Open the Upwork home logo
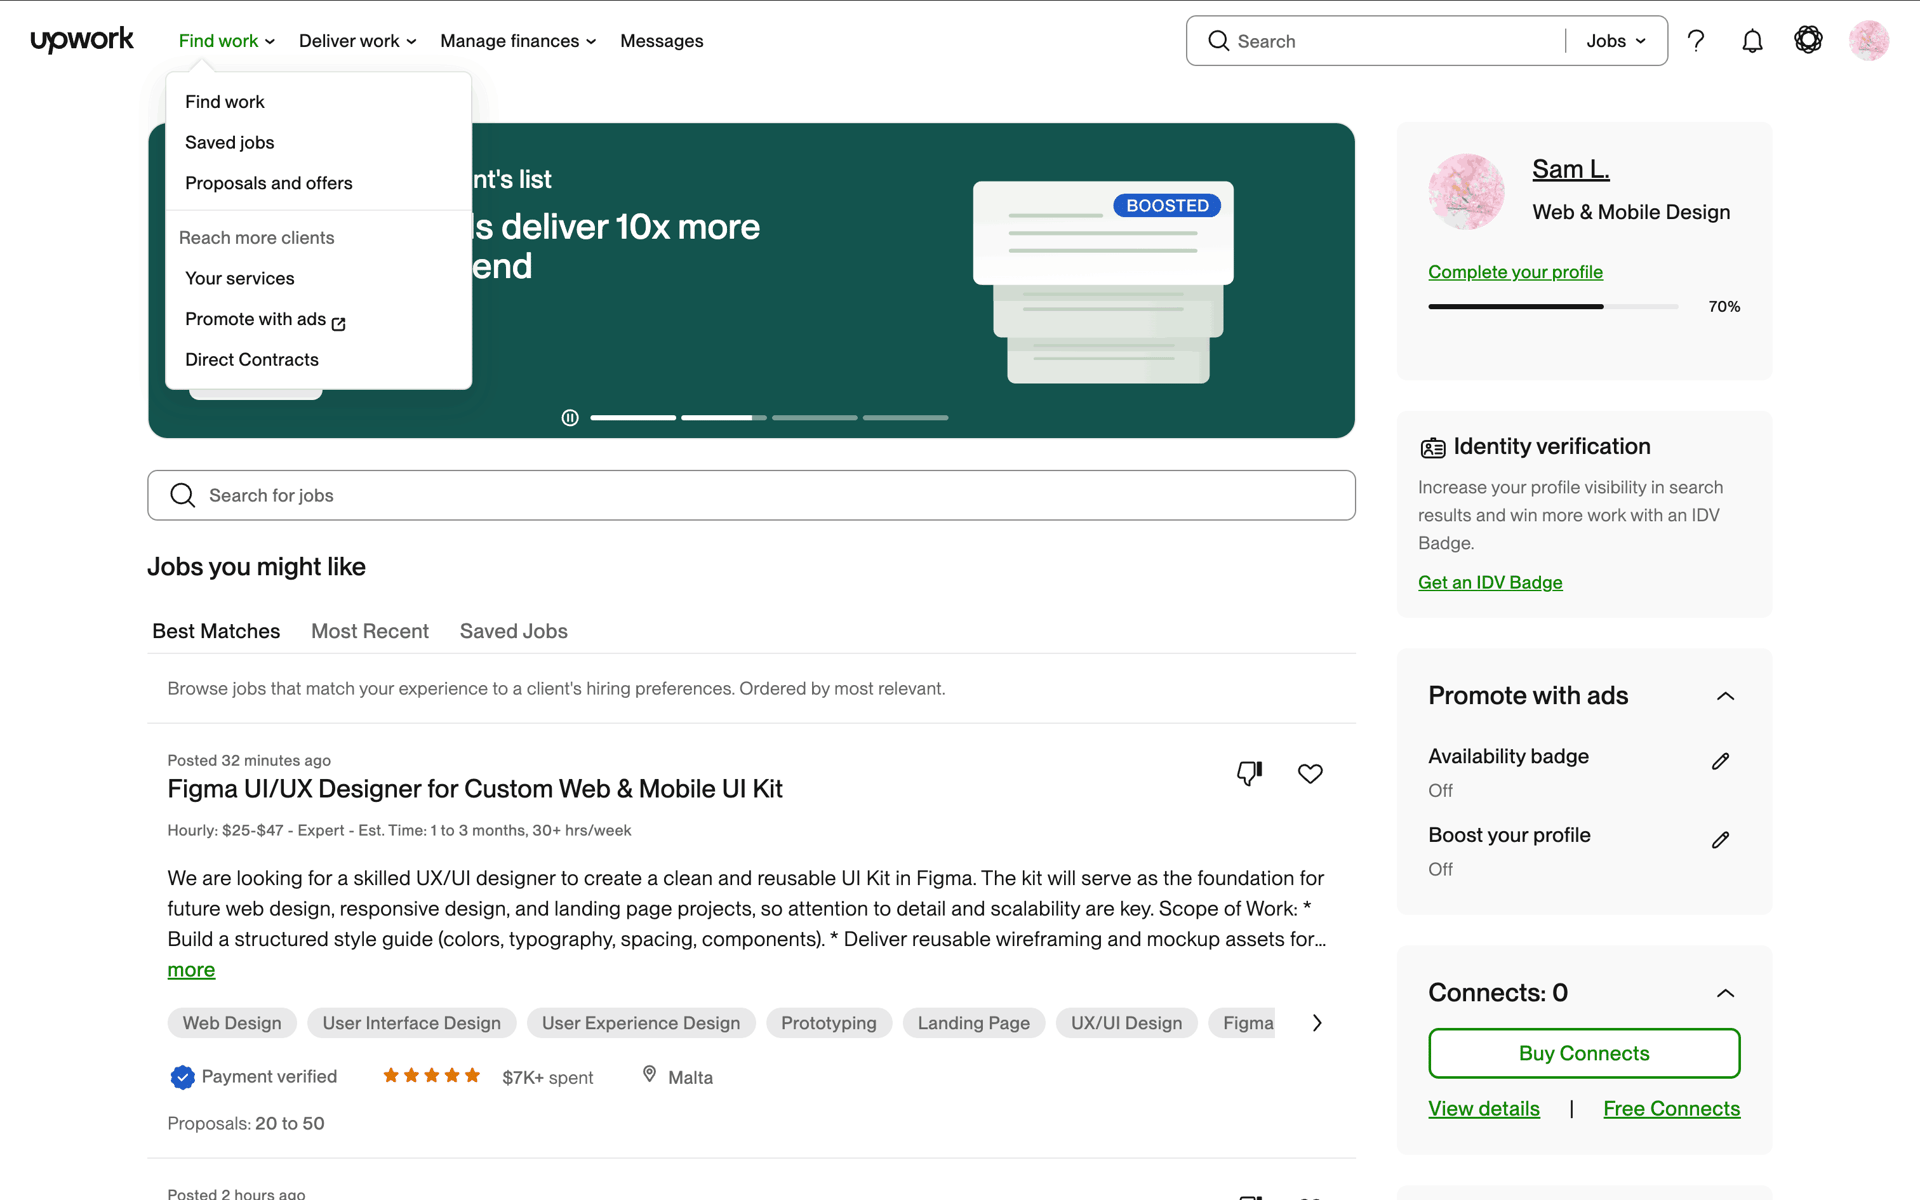 [82, 40]
